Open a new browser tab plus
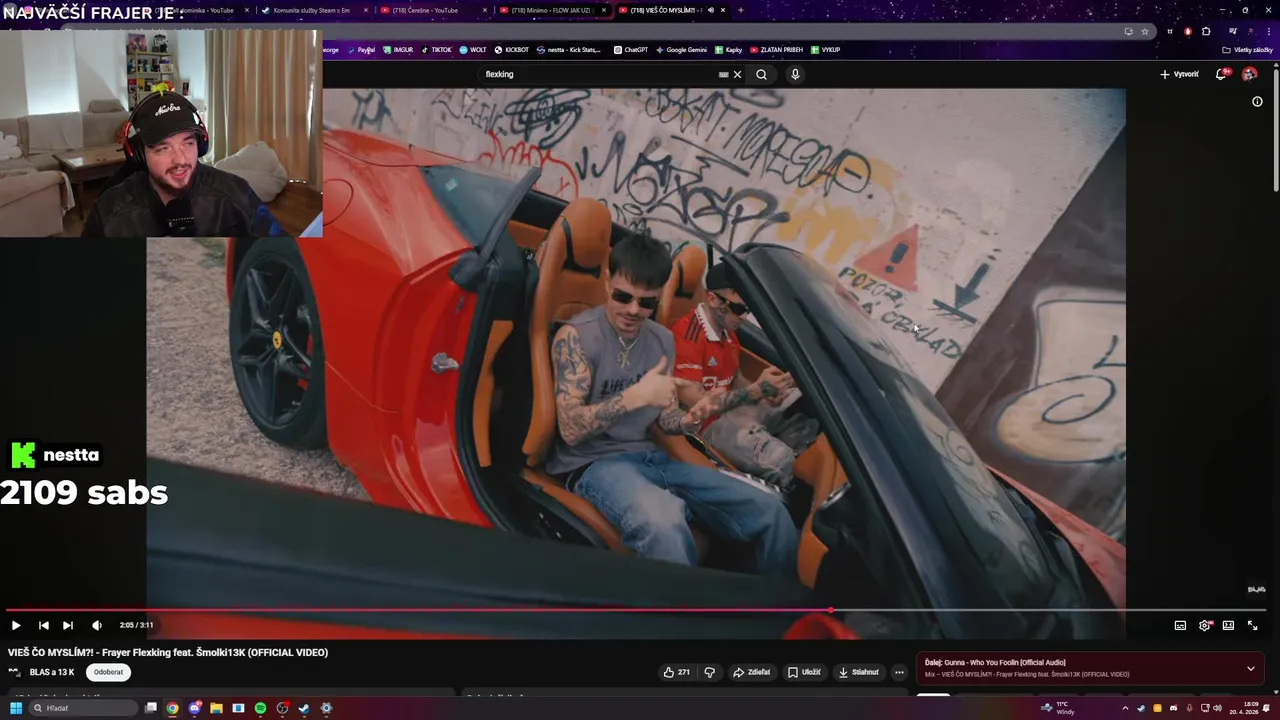 pos(740,10)
